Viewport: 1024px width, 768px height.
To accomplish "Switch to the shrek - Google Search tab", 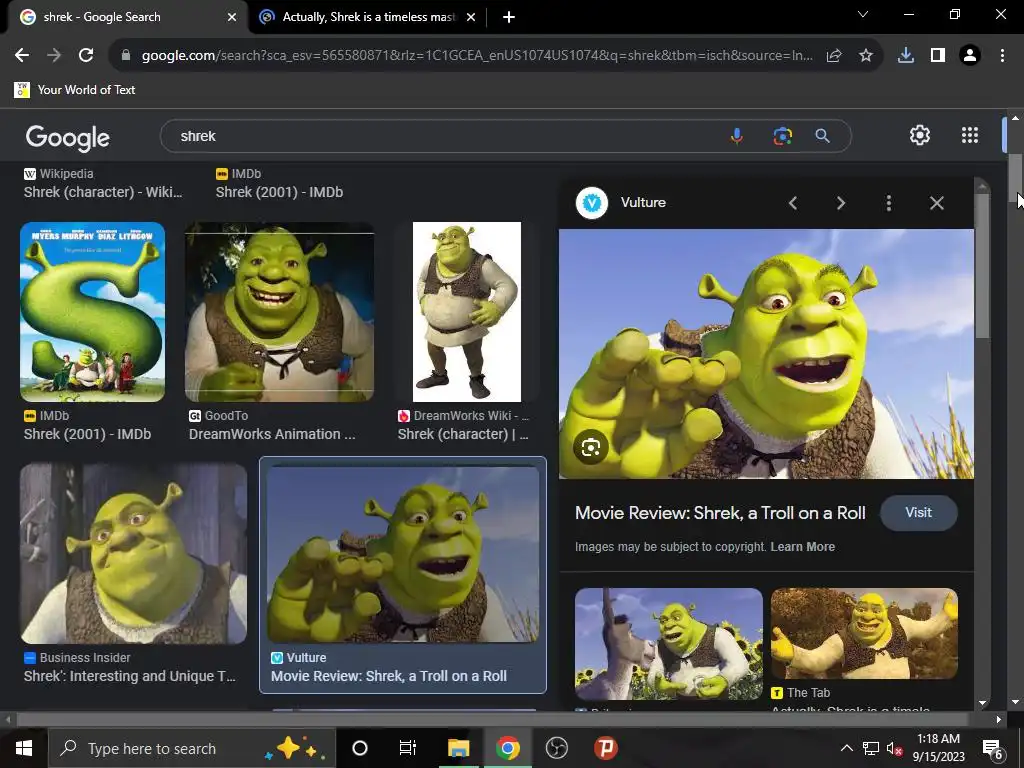I will point(124,17).
